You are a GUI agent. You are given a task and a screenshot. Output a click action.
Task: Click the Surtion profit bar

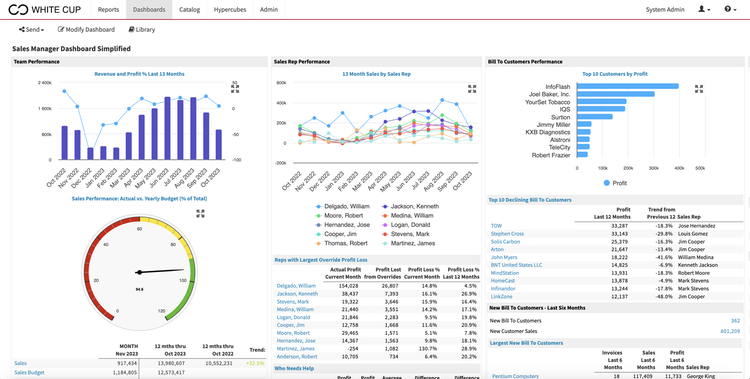(x=595, y=117)
